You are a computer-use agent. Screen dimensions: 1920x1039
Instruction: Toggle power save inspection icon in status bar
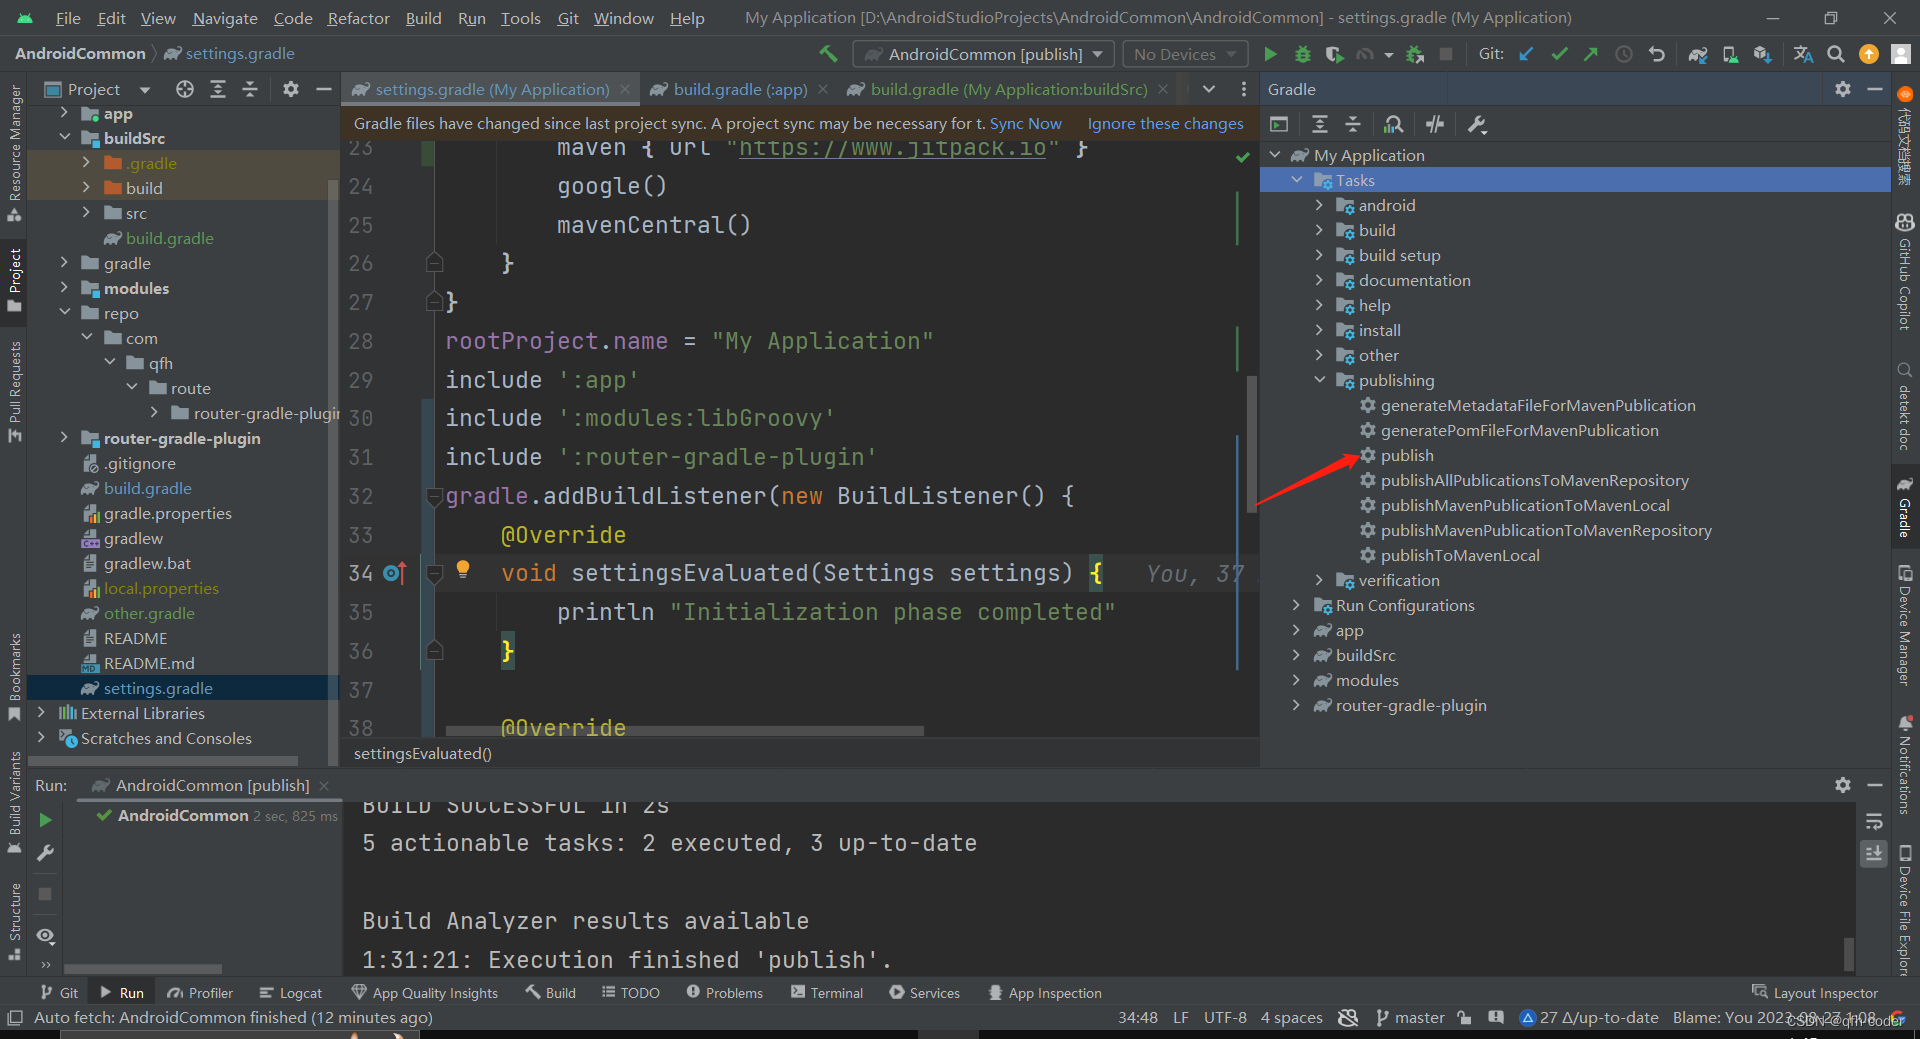pyautogui.click(x=1348, y=1018)
